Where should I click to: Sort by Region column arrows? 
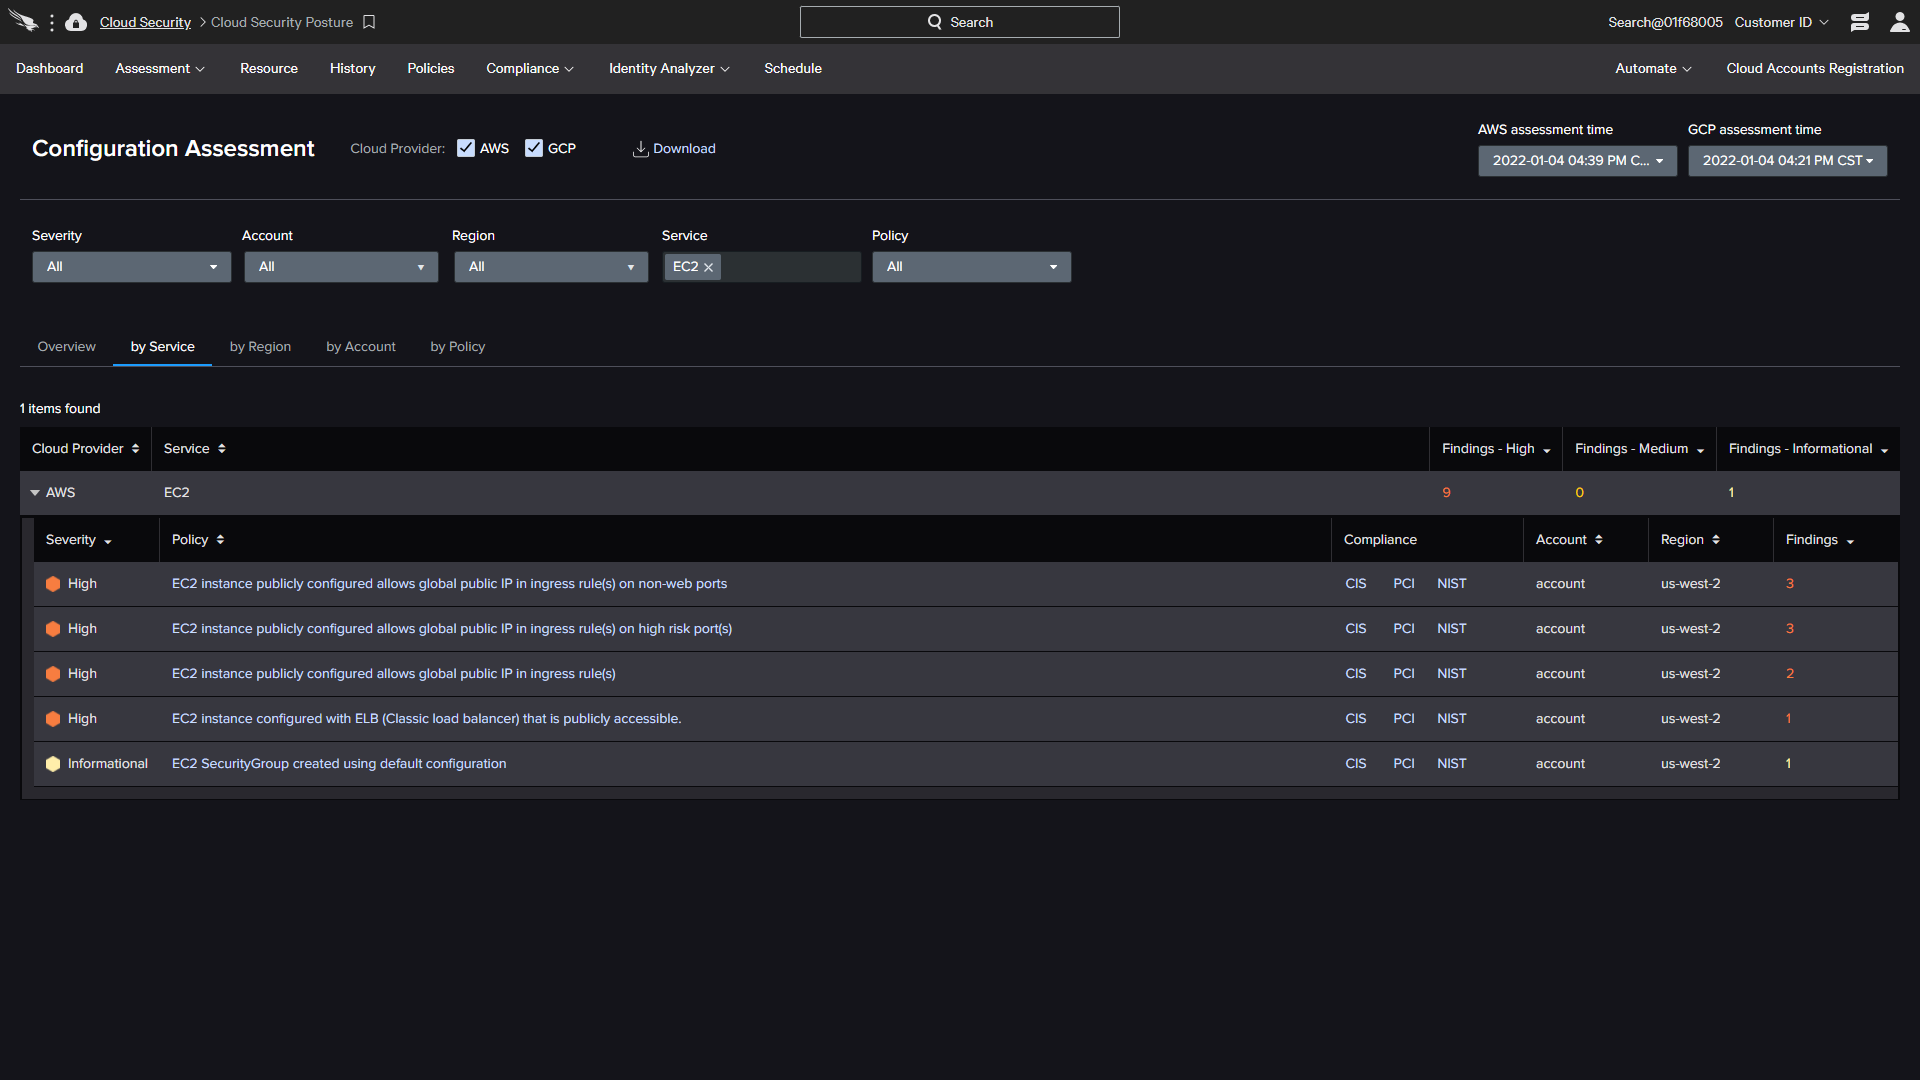[x=1716, y=540]
